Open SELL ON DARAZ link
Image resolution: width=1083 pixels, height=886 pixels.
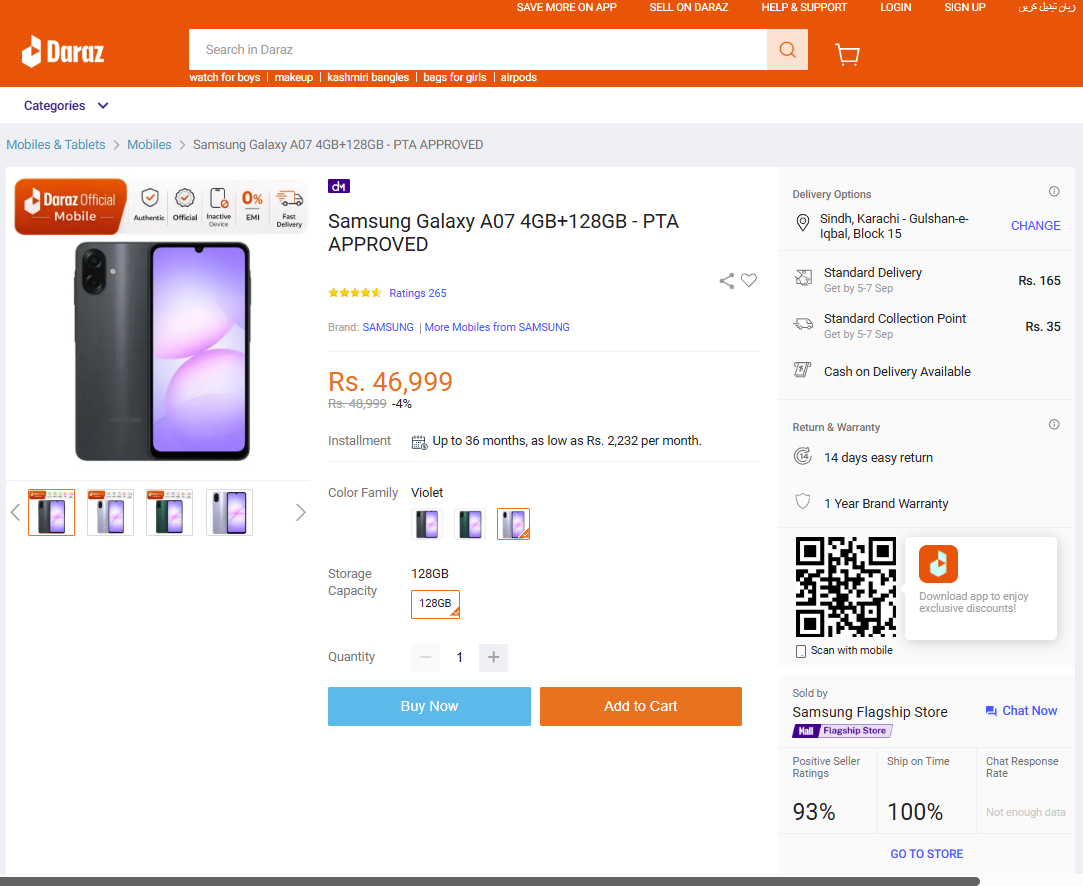pyautogui.click(x=689, y=7)
